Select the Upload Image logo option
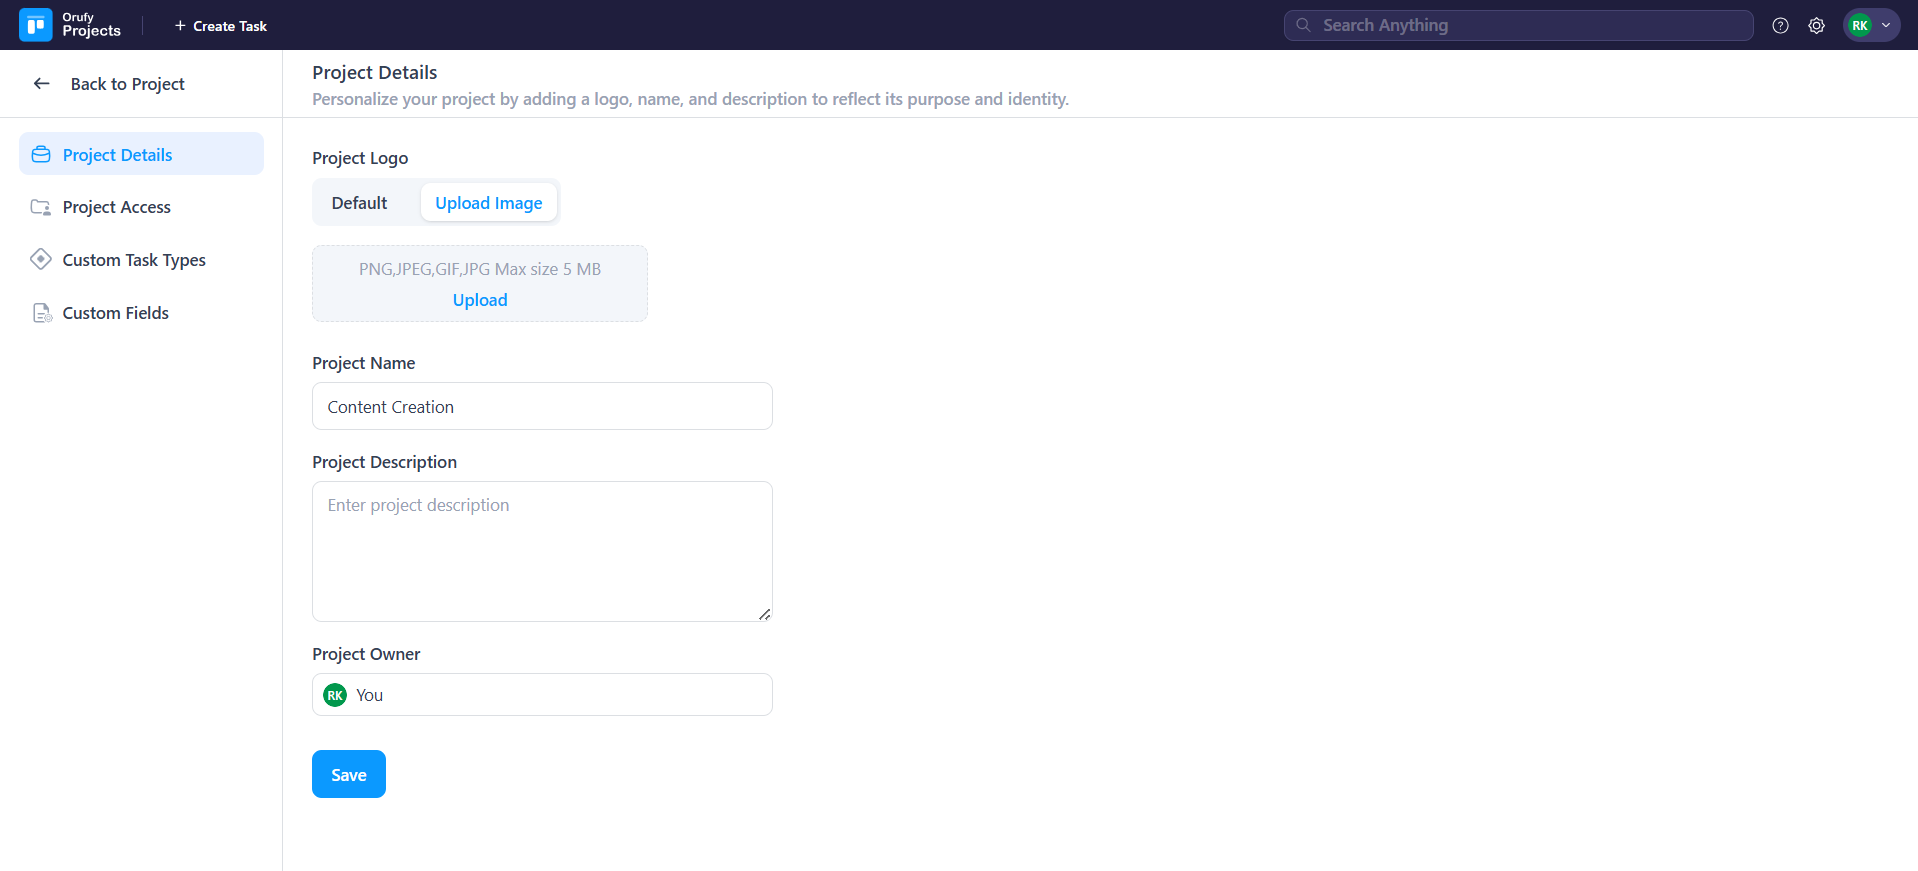The image size is (1918, 871). [x=488, y=203]
